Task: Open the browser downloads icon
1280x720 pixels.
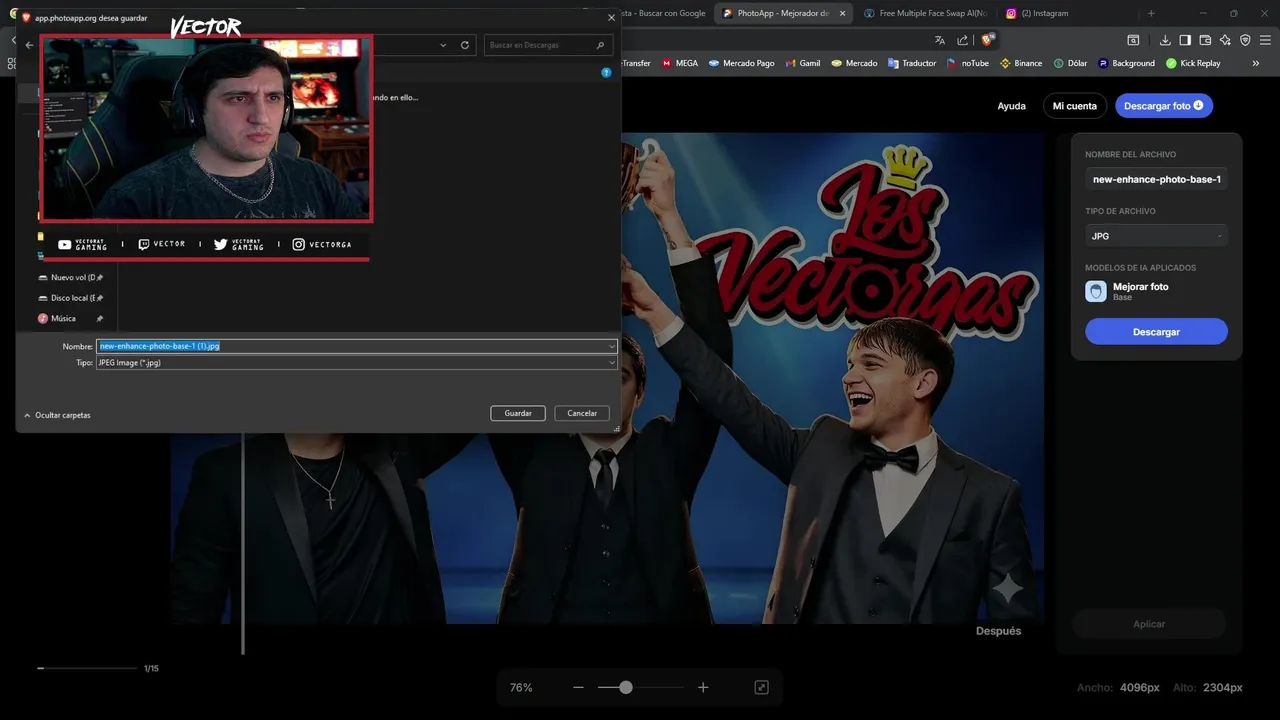Action: pyautogui.click(x=1166, y=40)
